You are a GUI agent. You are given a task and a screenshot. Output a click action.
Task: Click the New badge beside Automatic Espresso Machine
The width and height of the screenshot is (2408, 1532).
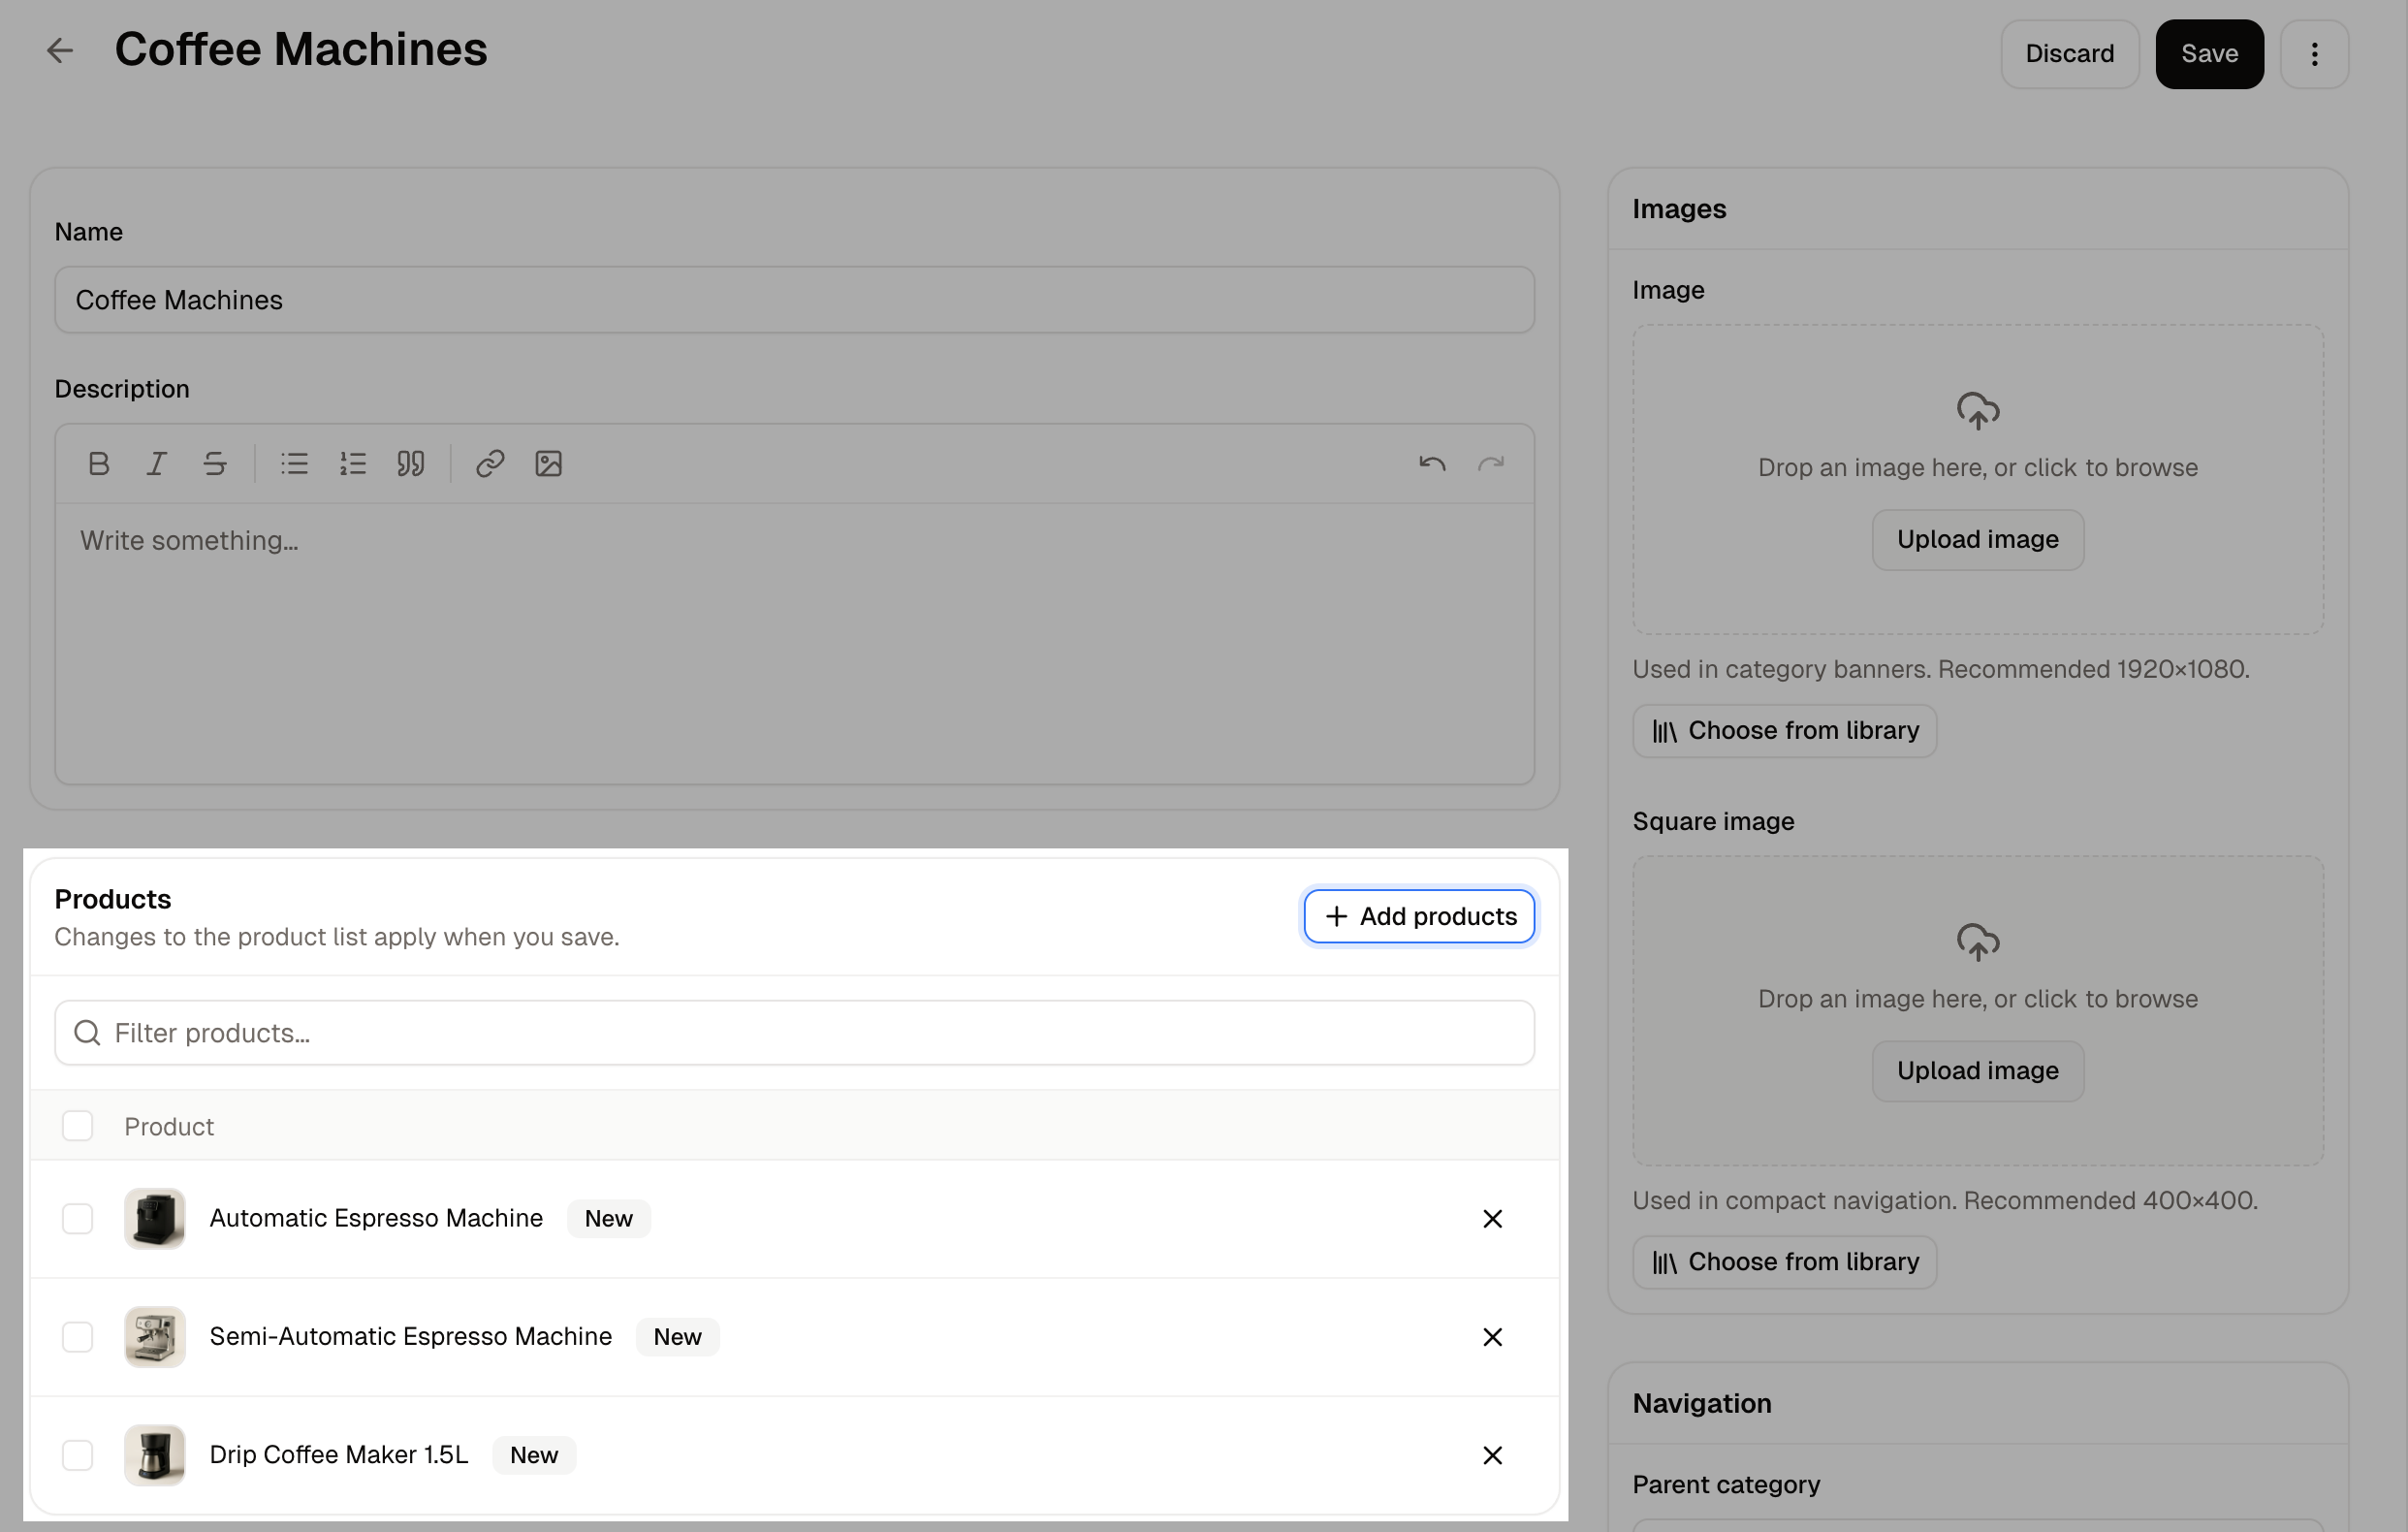pyautogui.click(x=608, y=1218)
